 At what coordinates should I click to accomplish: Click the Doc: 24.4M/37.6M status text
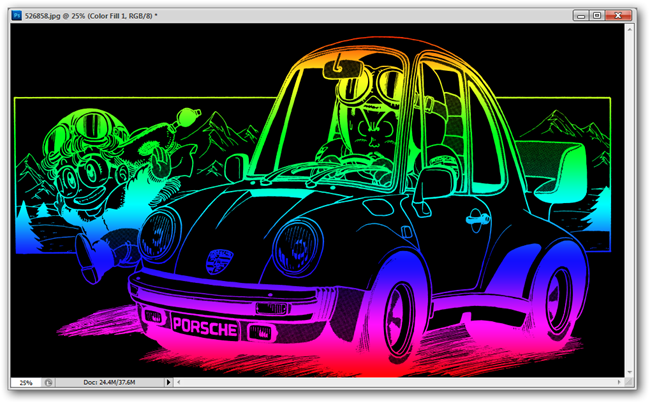tap(109, 382)
